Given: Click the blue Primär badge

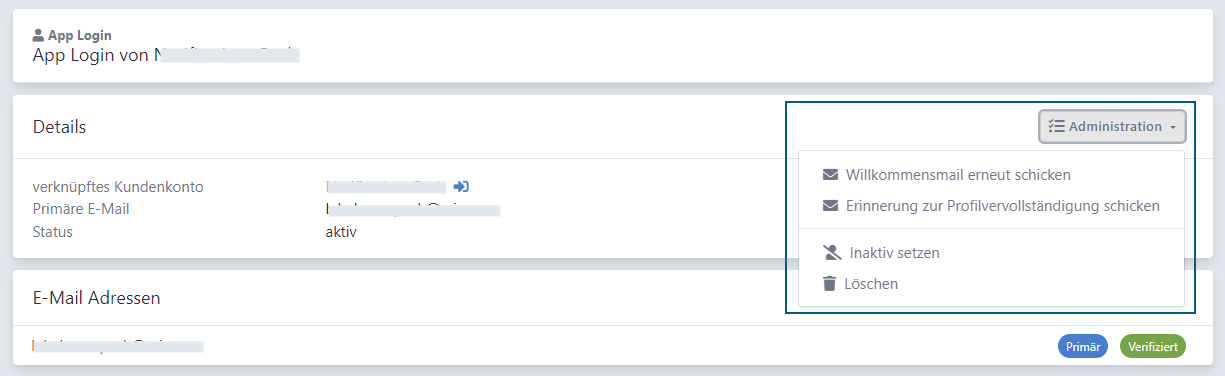Looking at the screenshot, I should click(x=1083, y=347).
